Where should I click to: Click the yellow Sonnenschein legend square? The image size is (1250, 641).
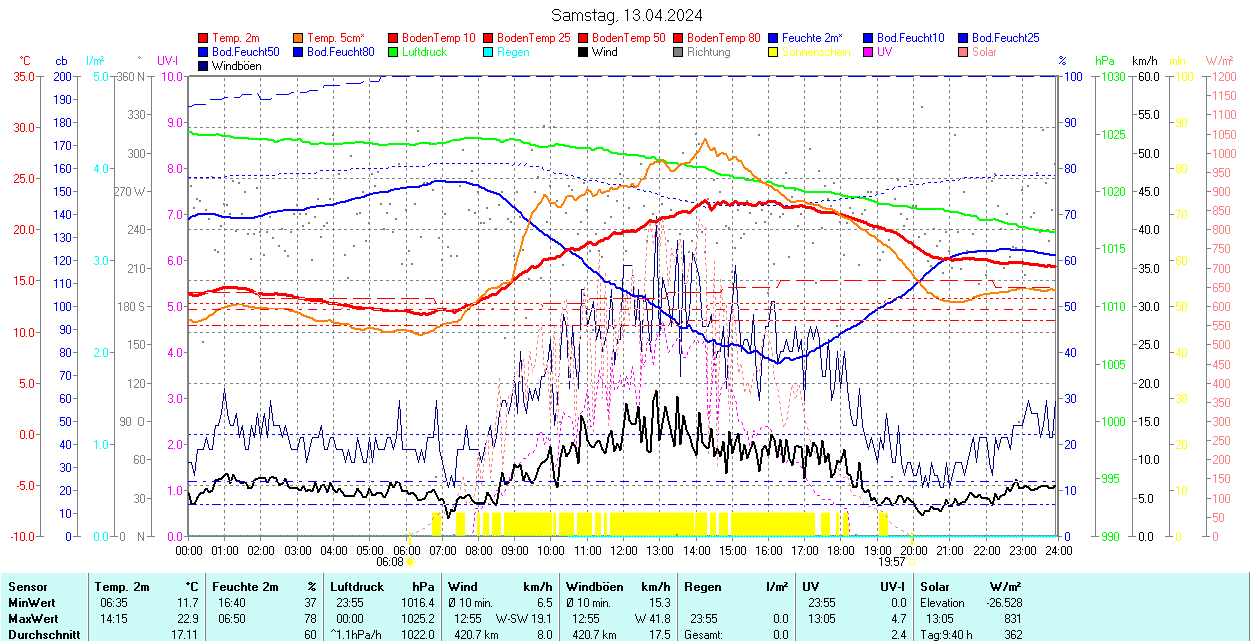[773, 52]
